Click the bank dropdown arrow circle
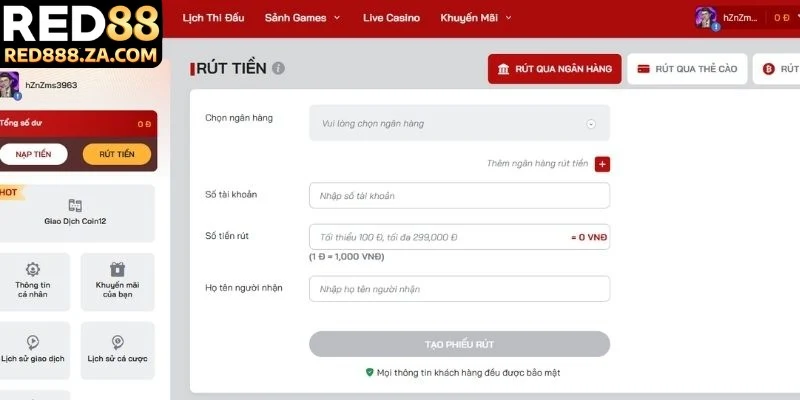The height and width of the screenshot is (400, 800). click(x=591, y=123)
